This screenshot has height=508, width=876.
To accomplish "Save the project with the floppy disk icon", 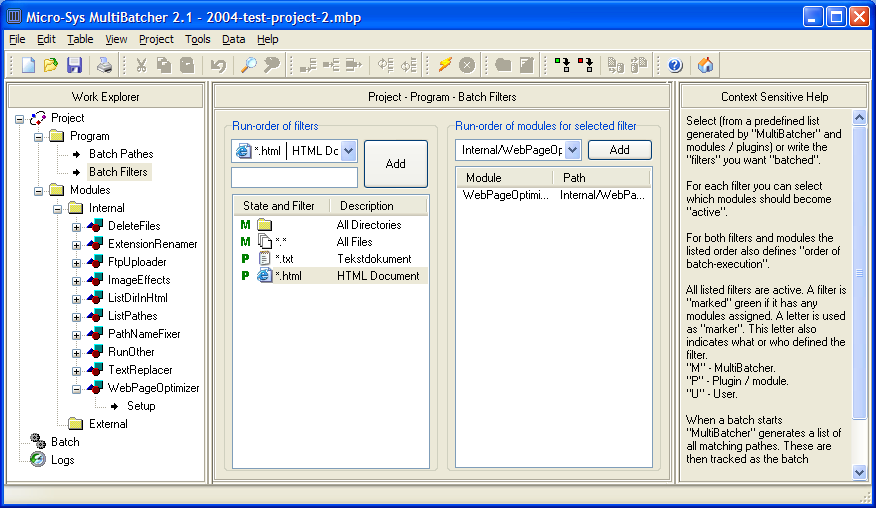I will click(74, 65).
